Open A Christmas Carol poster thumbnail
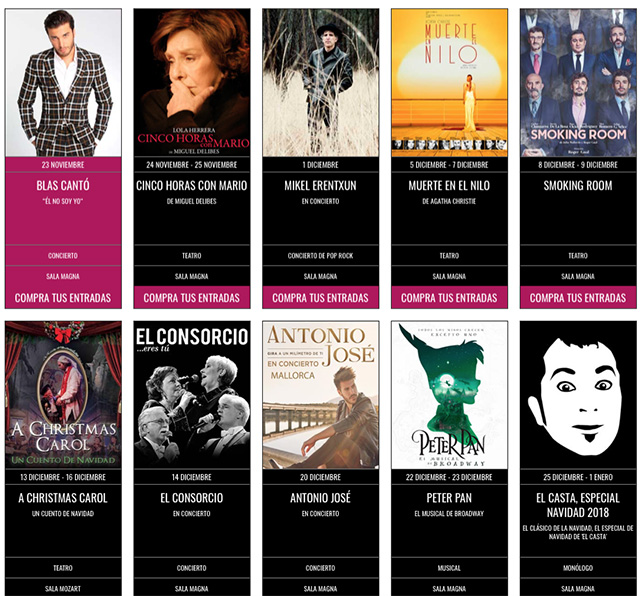Viewport: 640px width, 596px height. click(63, 395)
